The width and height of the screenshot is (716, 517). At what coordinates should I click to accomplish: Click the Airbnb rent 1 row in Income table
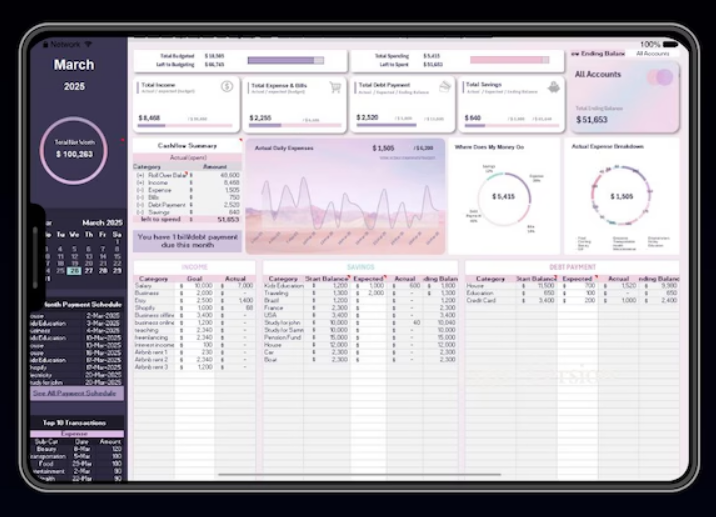pos(195,352)
